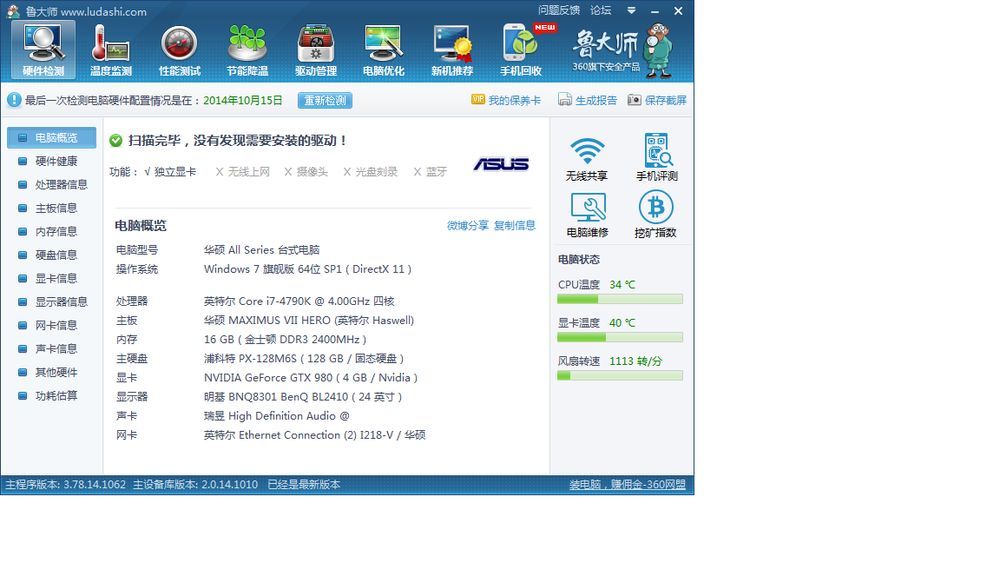Click the 重新检测 re-detect button

coord(325,100)
